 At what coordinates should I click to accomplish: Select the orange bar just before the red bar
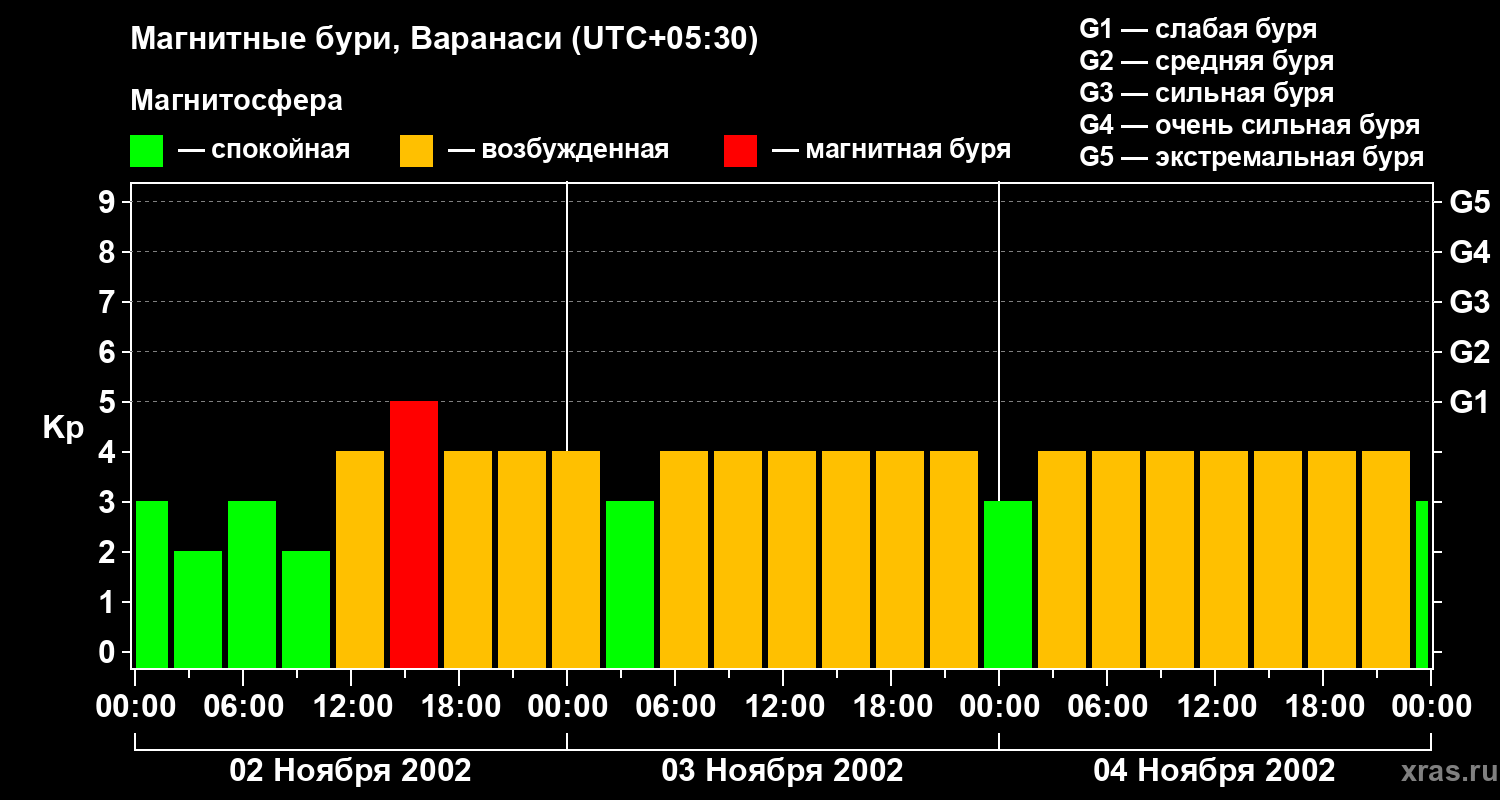360,559
